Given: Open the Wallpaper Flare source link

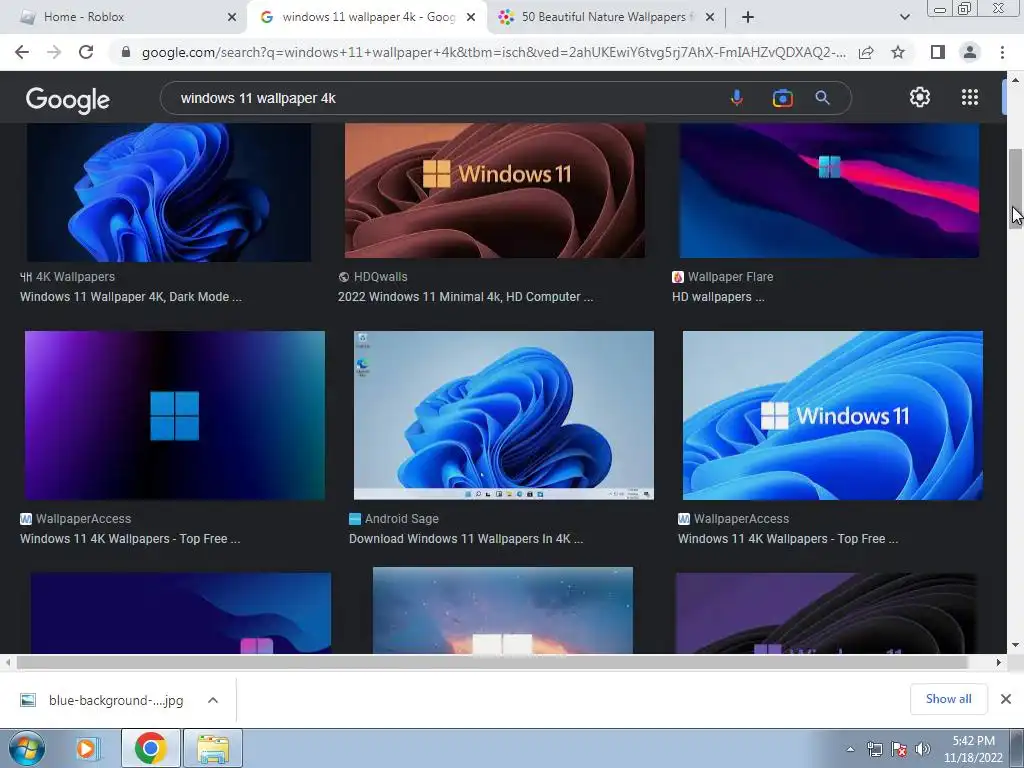Looking at the screenshot, I should click(723, 277).
